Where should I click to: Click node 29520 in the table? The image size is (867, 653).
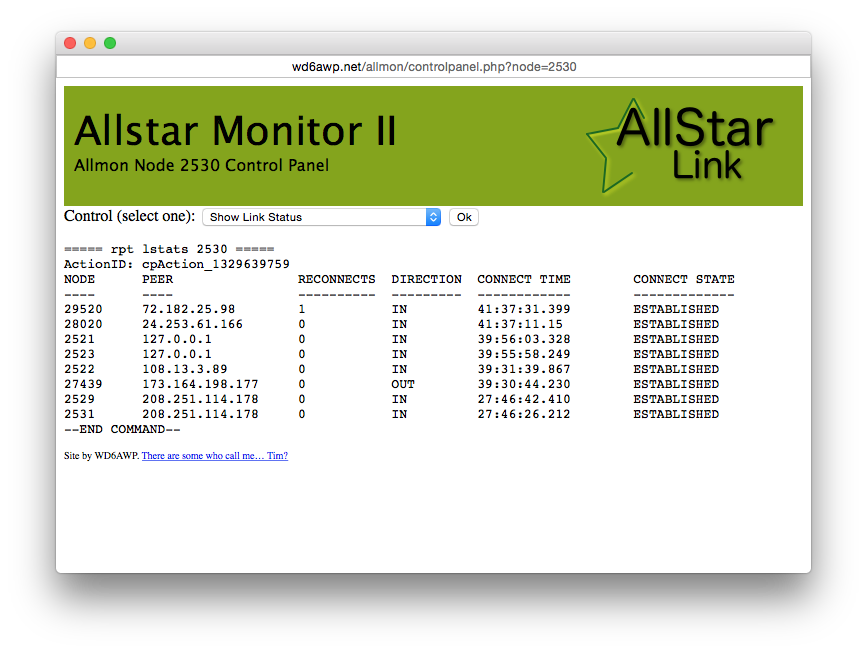coord(83,309)
